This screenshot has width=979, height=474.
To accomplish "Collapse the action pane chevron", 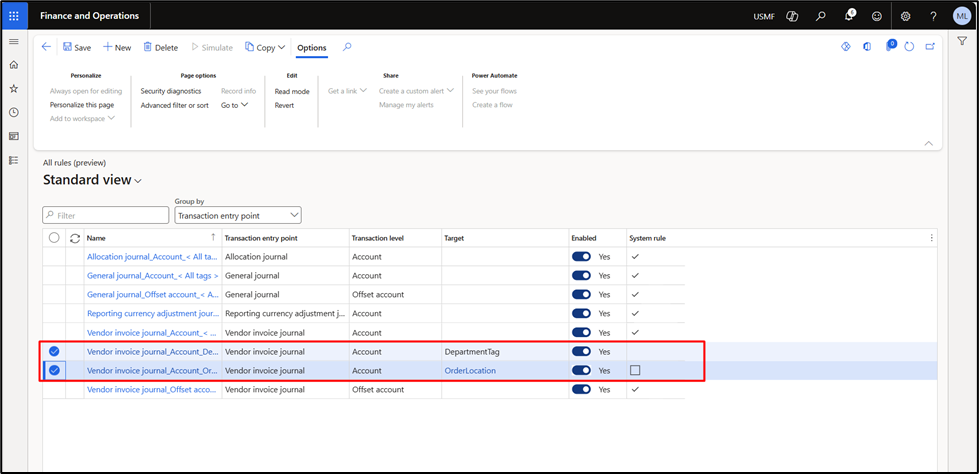I will coord(928,143).
